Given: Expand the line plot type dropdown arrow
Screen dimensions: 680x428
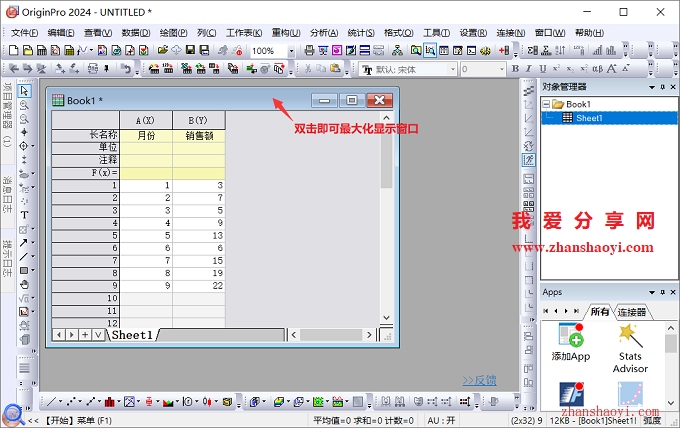Looking at the screenshot, I should (x=60, y=402).
